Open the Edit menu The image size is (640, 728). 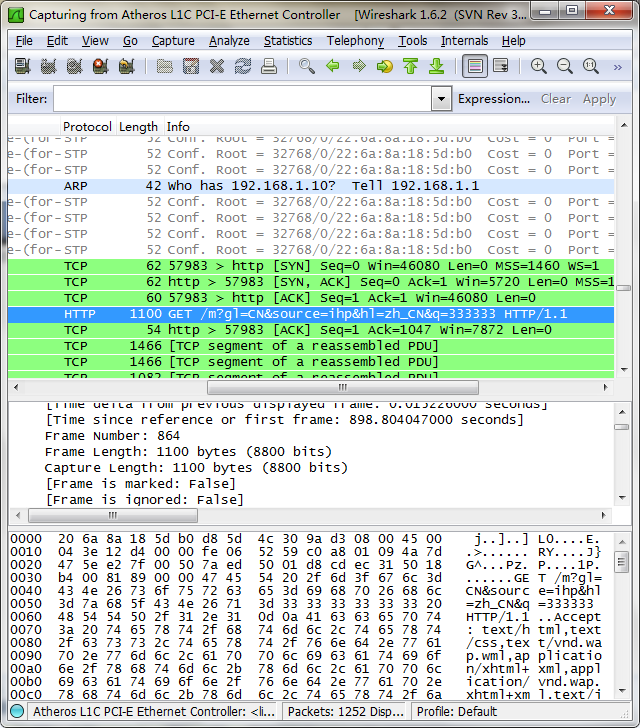(57, 41)
